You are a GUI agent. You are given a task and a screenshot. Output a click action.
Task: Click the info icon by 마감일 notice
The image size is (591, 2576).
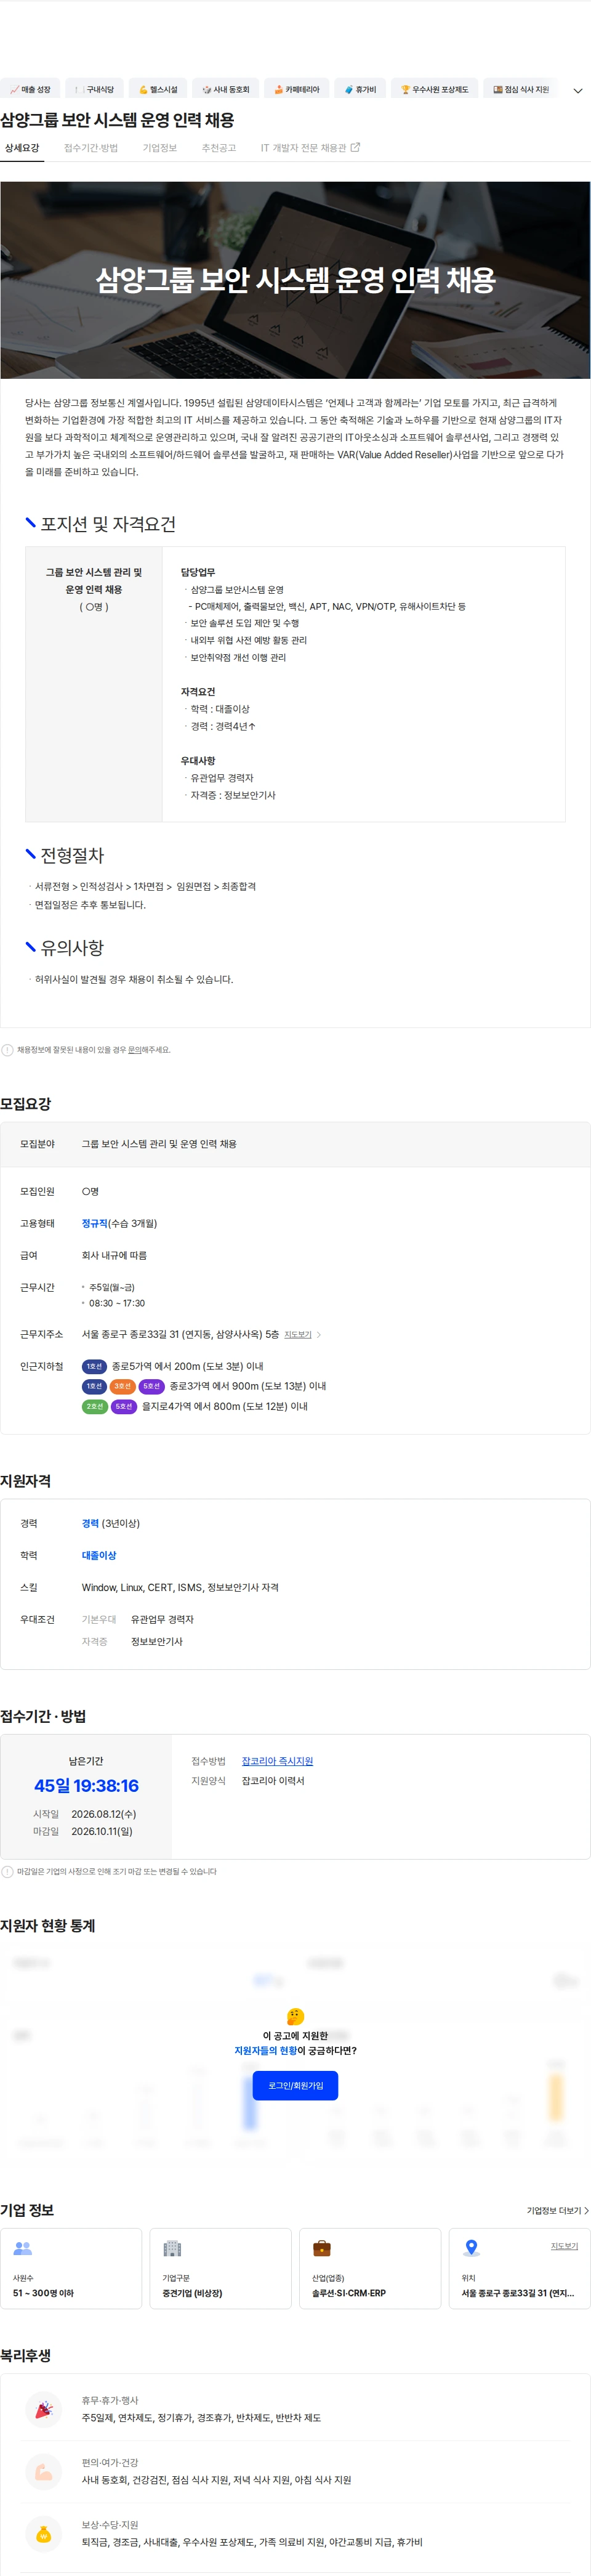[x=8, y=1871]
